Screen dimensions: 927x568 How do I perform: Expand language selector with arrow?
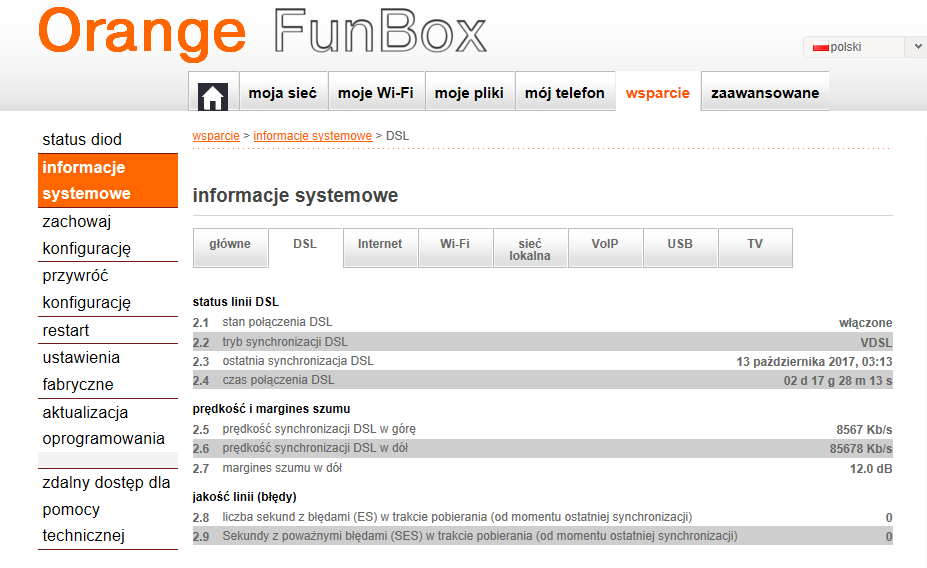tap(917, 47)
